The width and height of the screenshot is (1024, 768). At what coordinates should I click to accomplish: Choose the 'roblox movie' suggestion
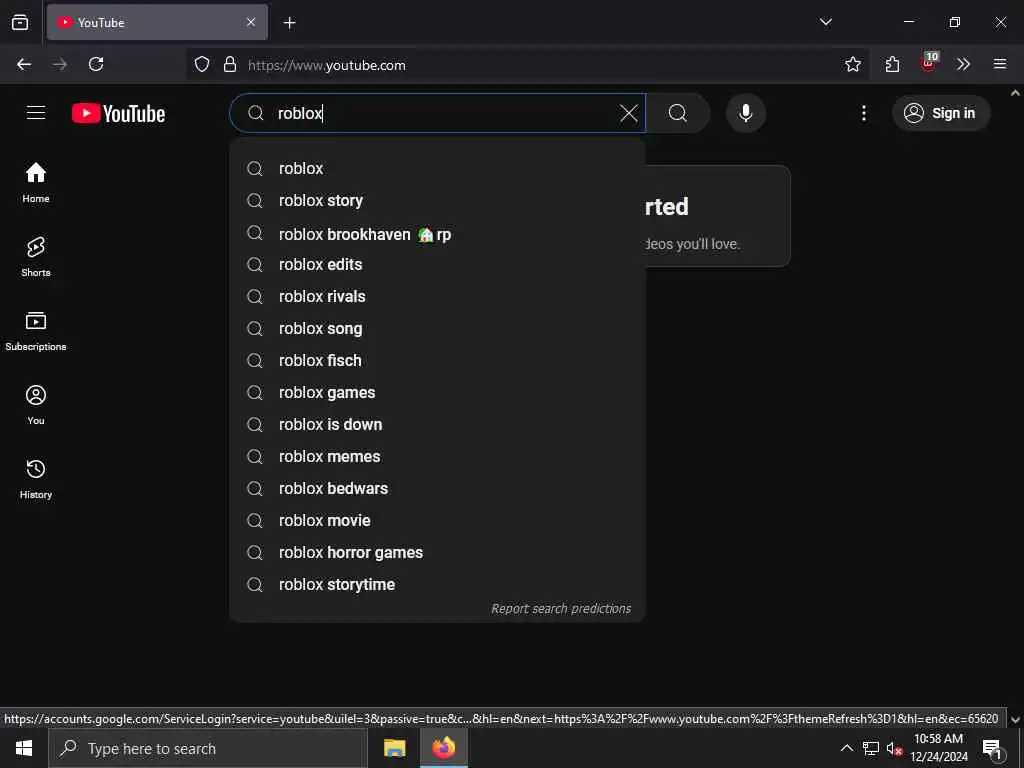pos(438,520)
